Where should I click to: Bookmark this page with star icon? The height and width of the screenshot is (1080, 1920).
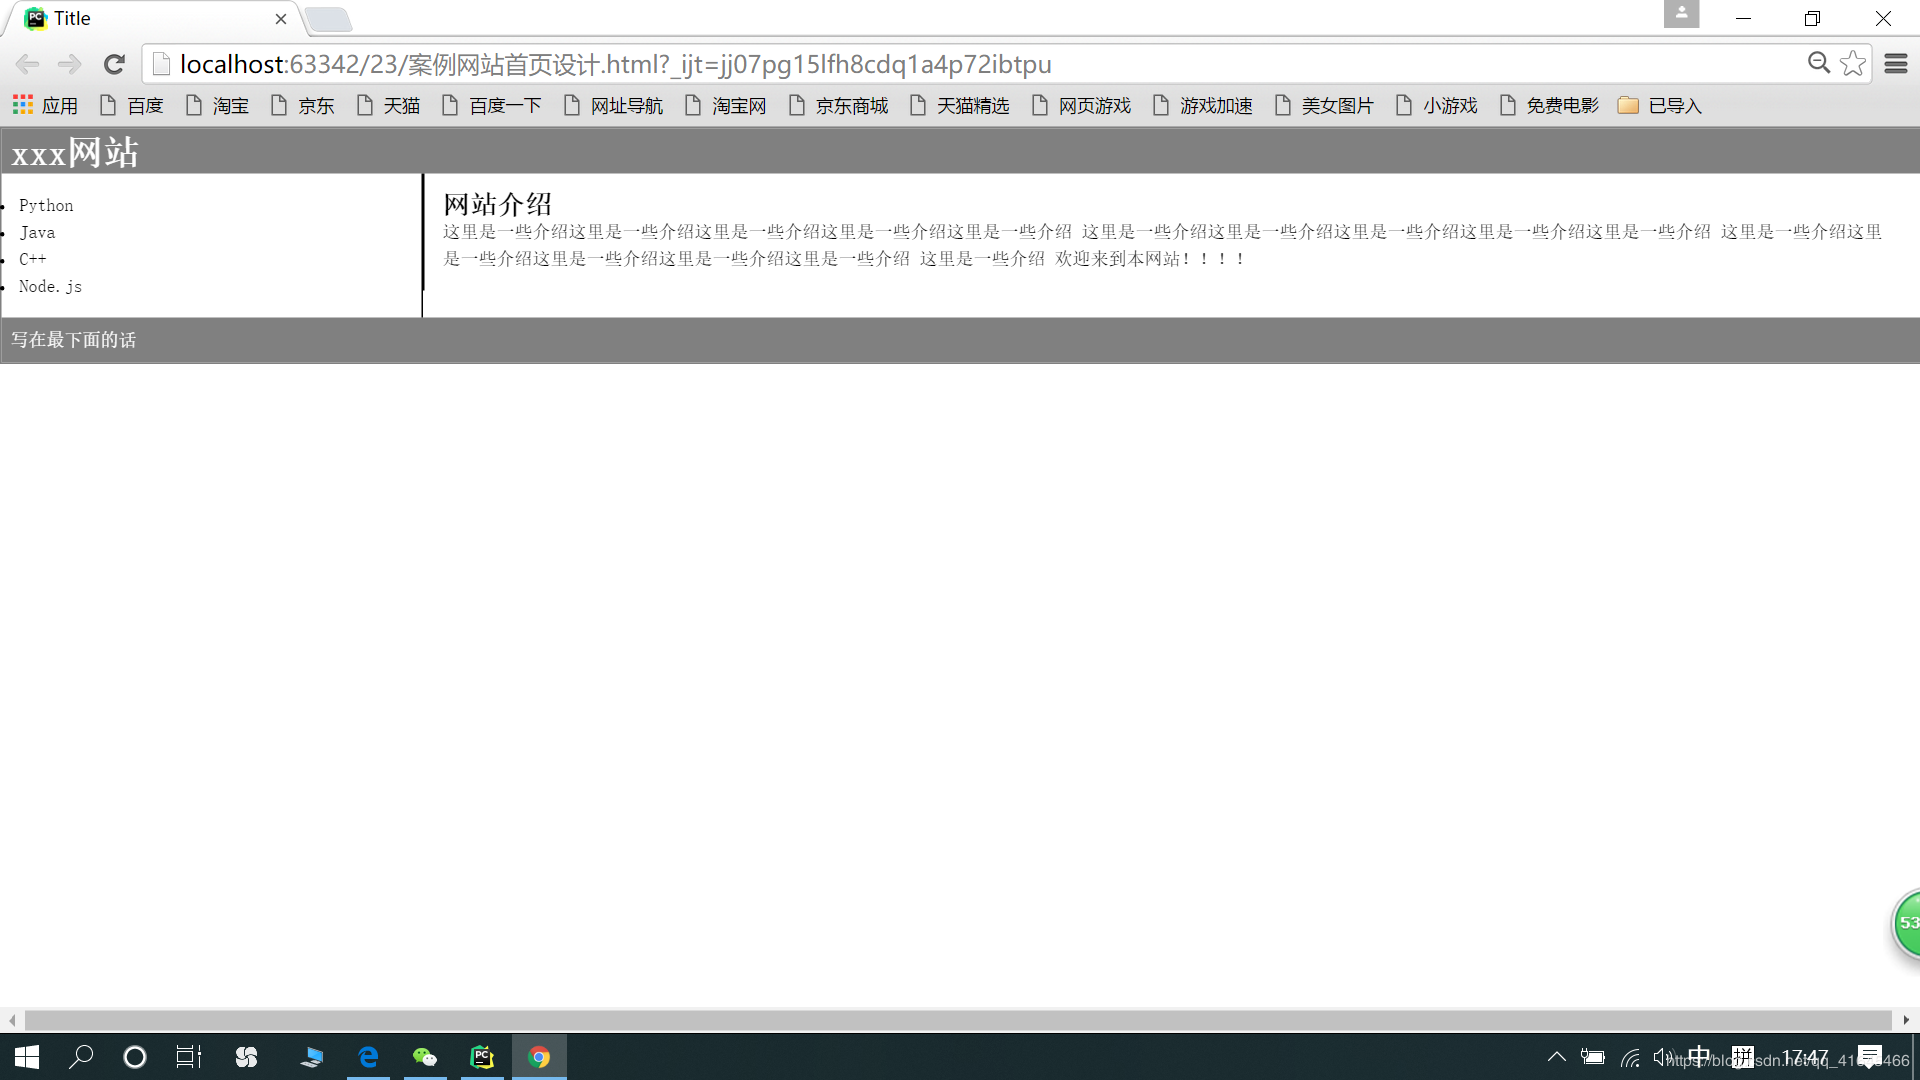pyautogui.click(x=1853, y=64)
